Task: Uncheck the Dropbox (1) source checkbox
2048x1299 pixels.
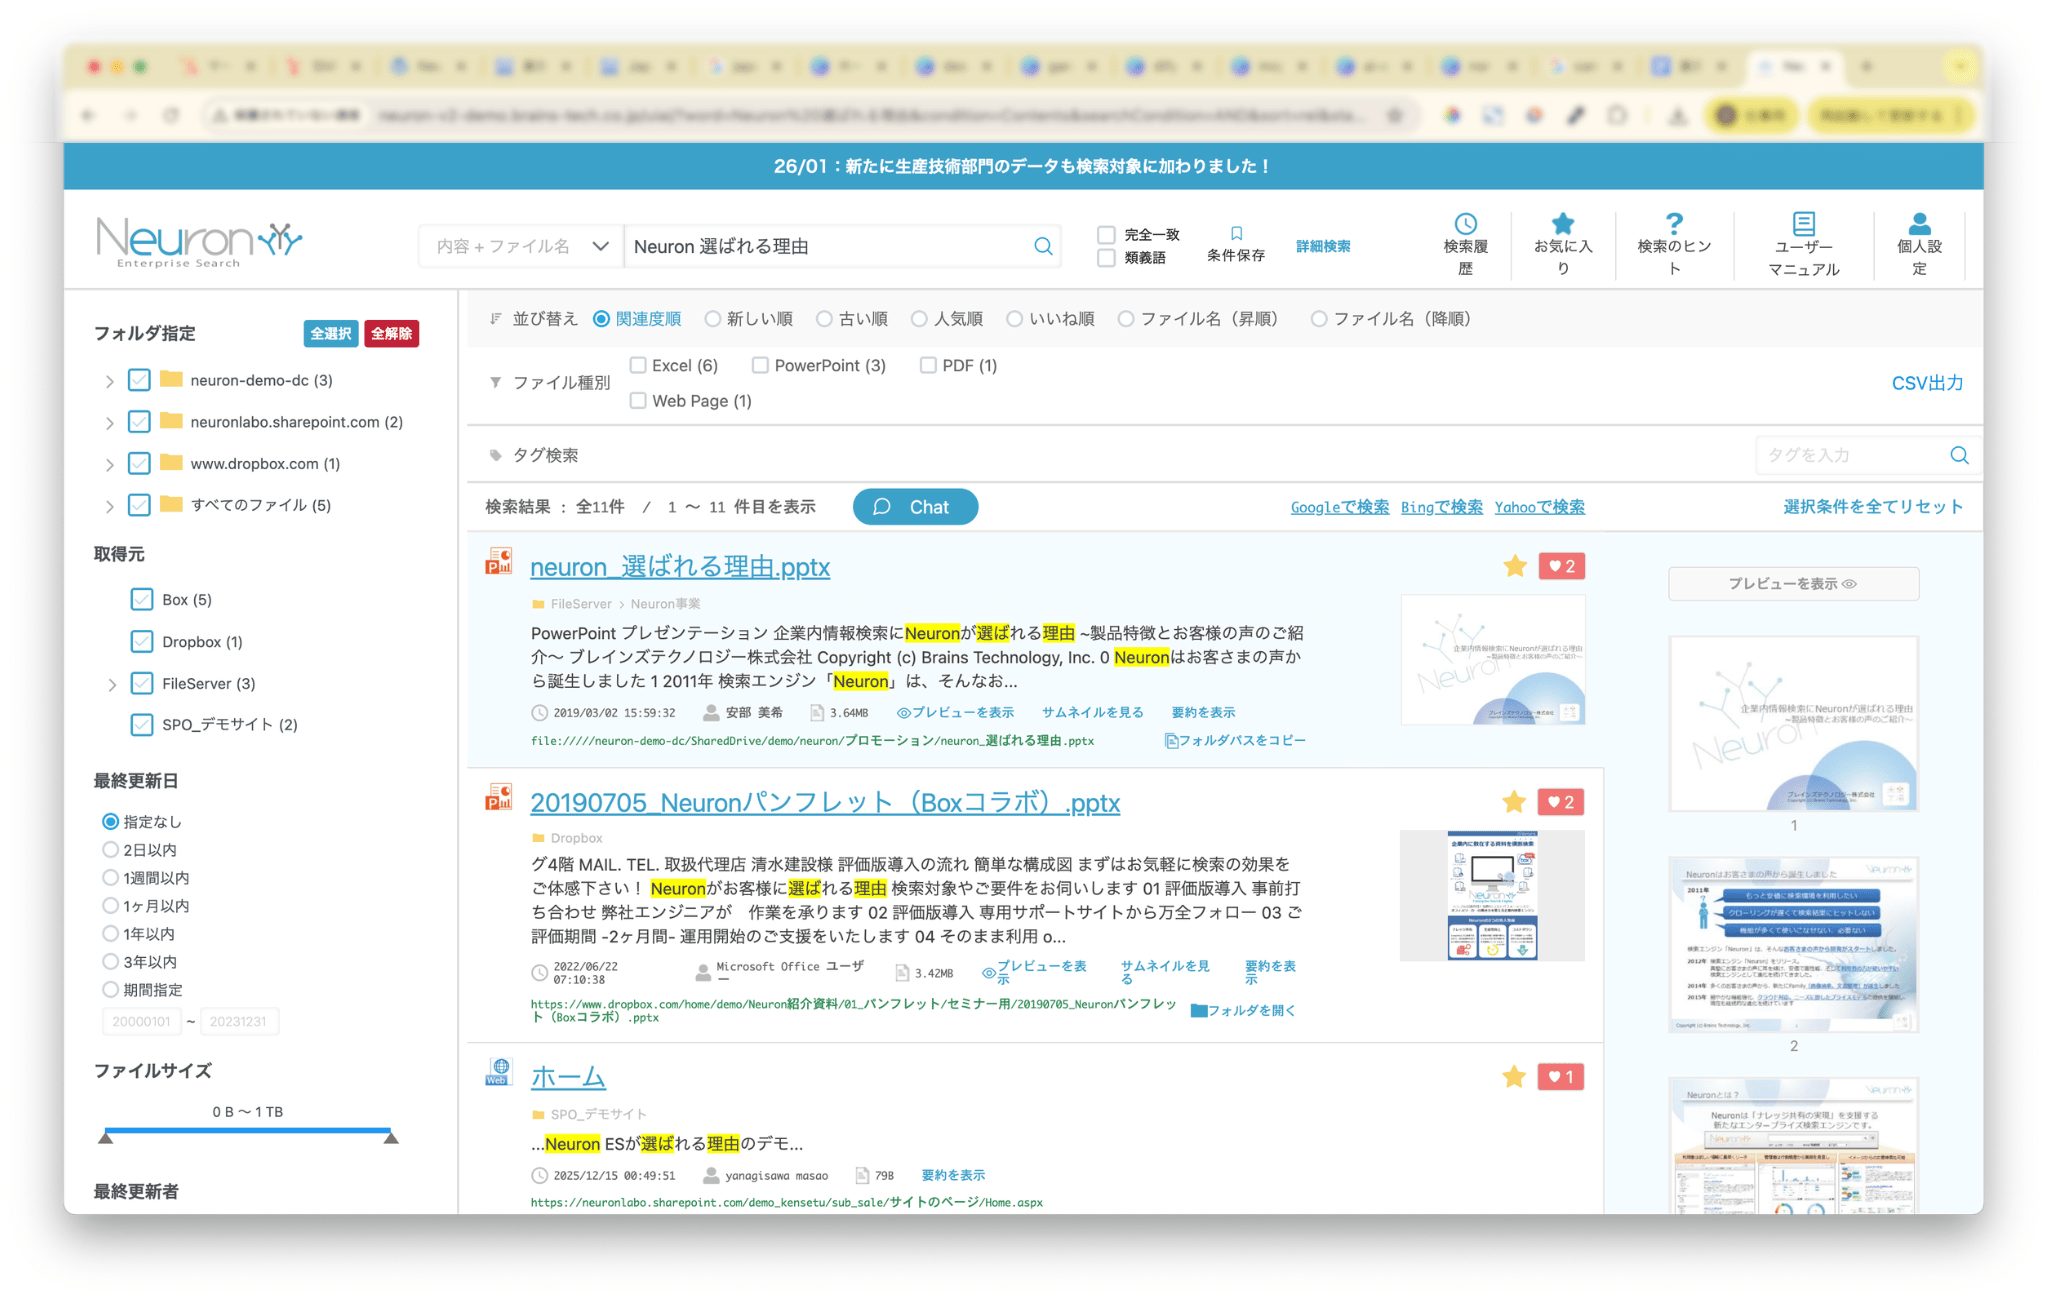Action: tap(142, 642)
